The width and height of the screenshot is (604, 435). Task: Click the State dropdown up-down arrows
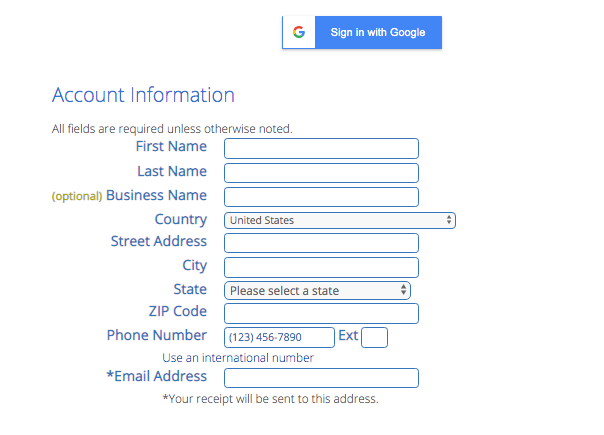point(403,290)
